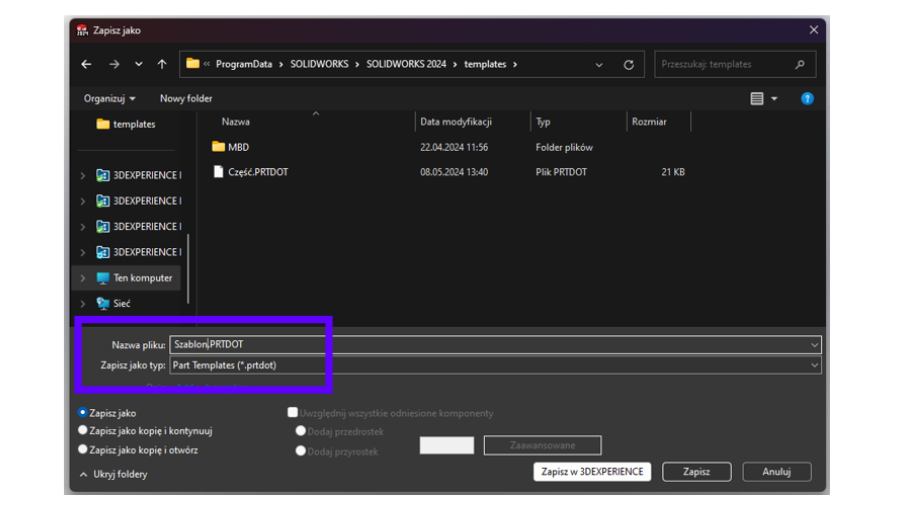Cancel with Anuluj button
The image size is (900, 509).
click(x=777, y=472)
